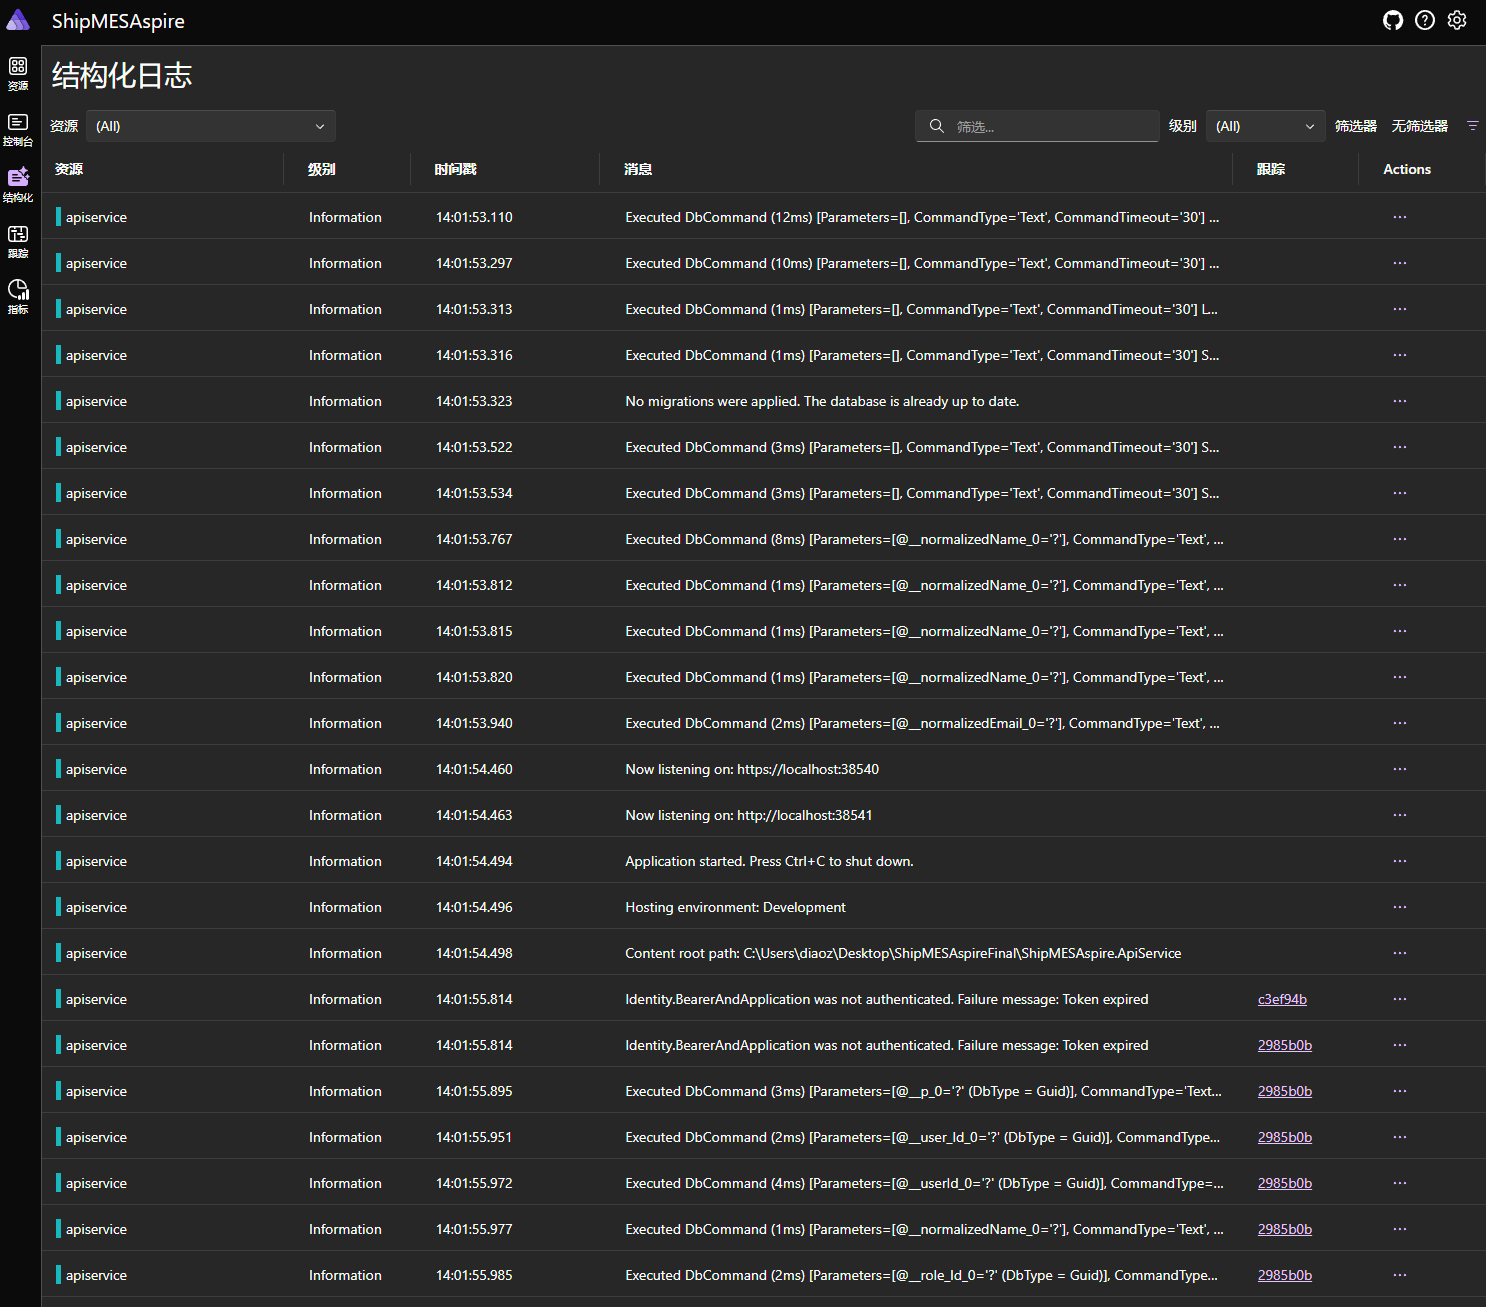
Task: Select the 结构化 structured logs sidebar icon
Action: pos(18,184)
